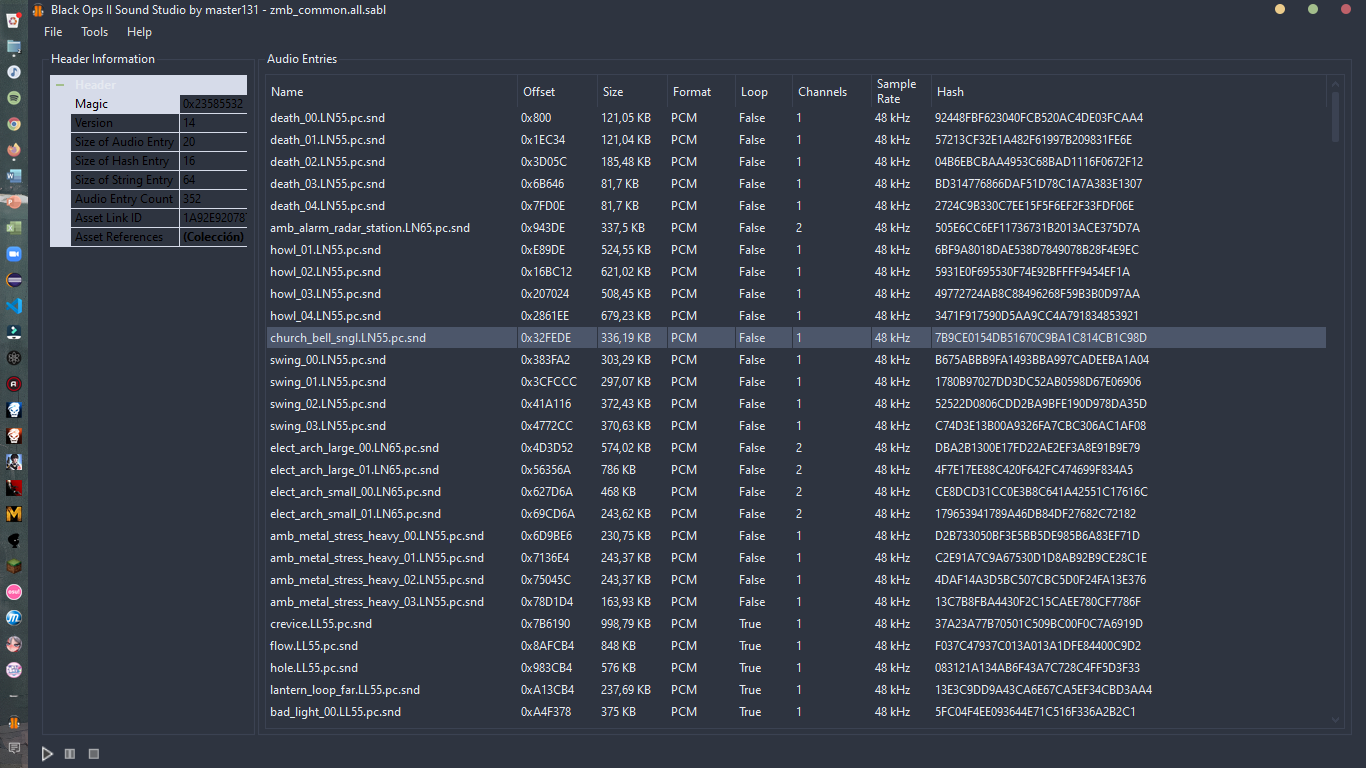Screen dimensions: 1366x768
Task: Open the Help menu
Action: point(140,32)
